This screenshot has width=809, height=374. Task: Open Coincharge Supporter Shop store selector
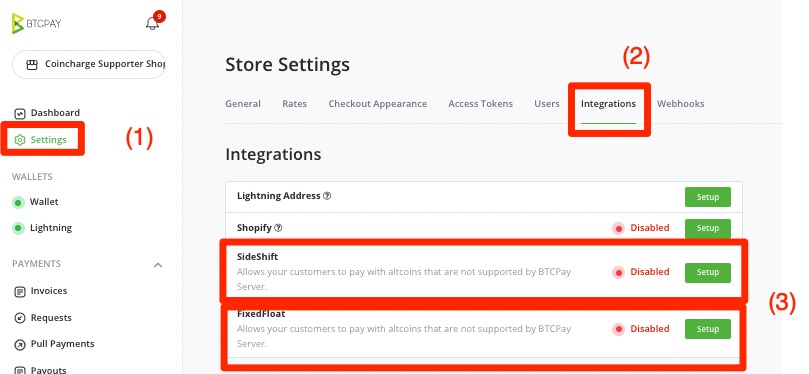(x=88, y=64)
